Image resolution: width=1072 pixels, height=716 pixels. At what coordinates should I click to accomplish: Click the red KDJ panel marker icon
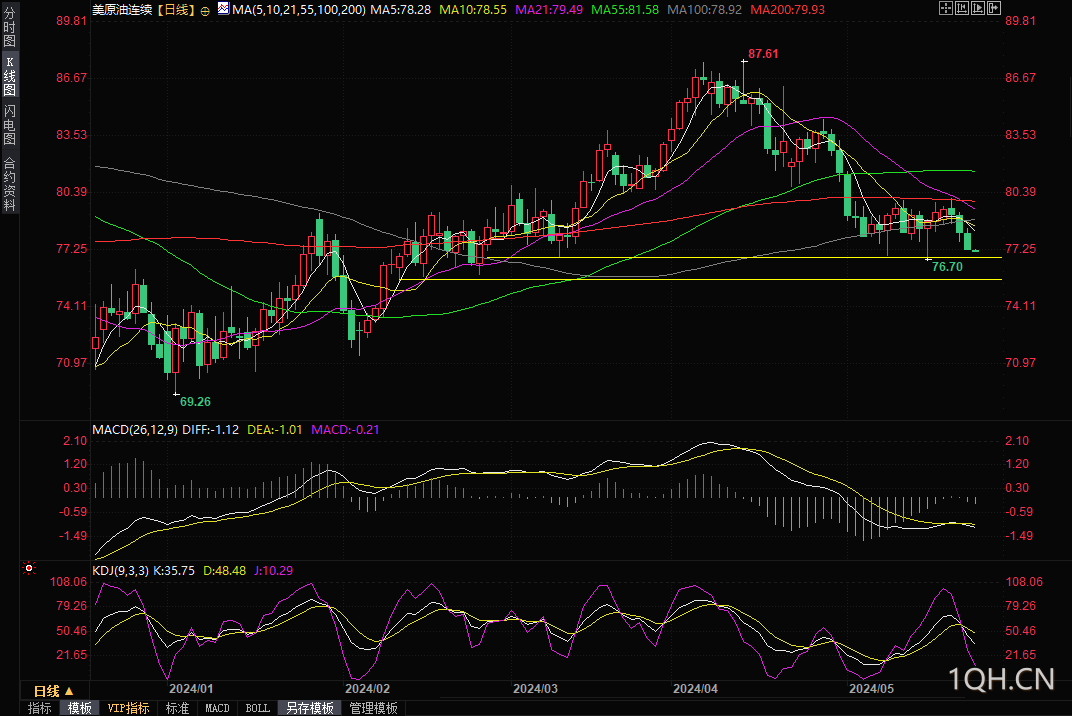click(29, 568)
